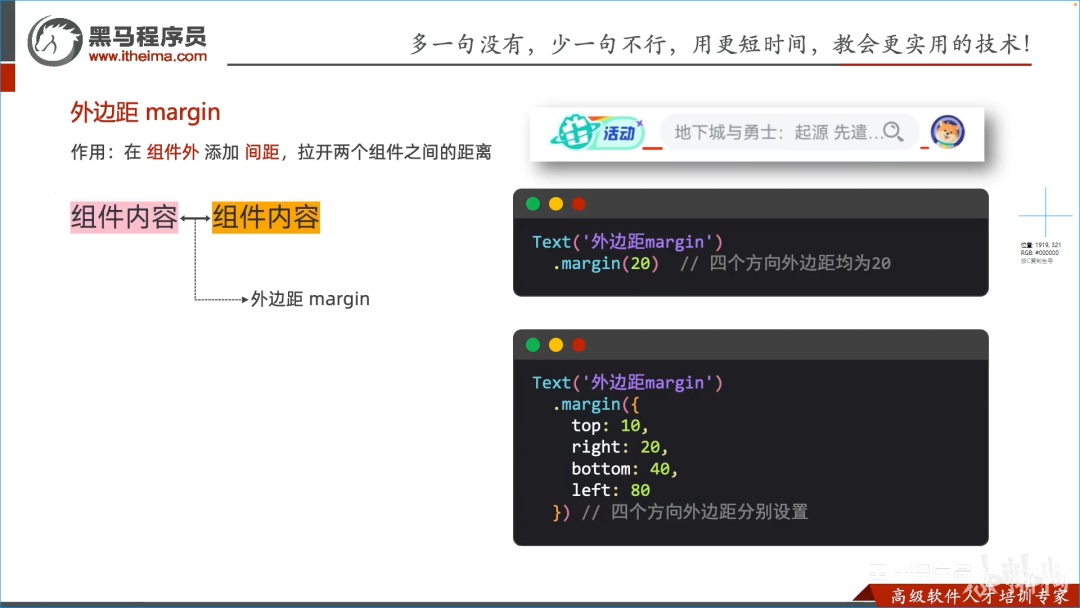Viewport: 1080px width, 608px height.
Task: Click the 高级软件人才培训专家 banner
Action: 979,596
